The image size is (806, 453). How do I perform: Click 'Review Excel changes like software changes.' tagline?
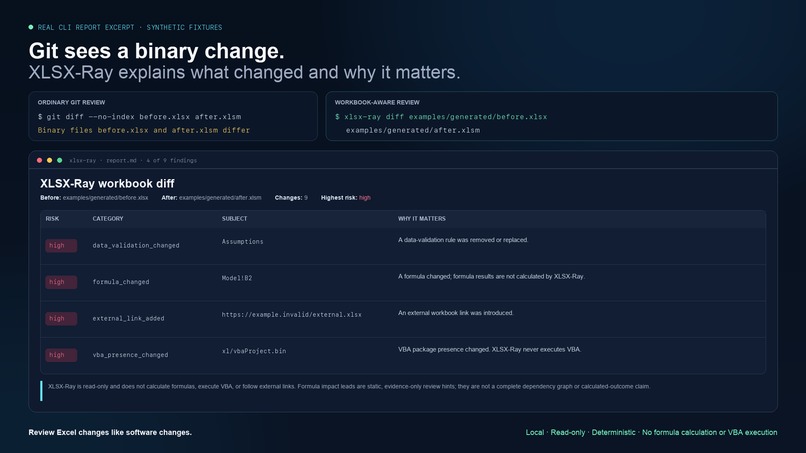click(110, 432)
